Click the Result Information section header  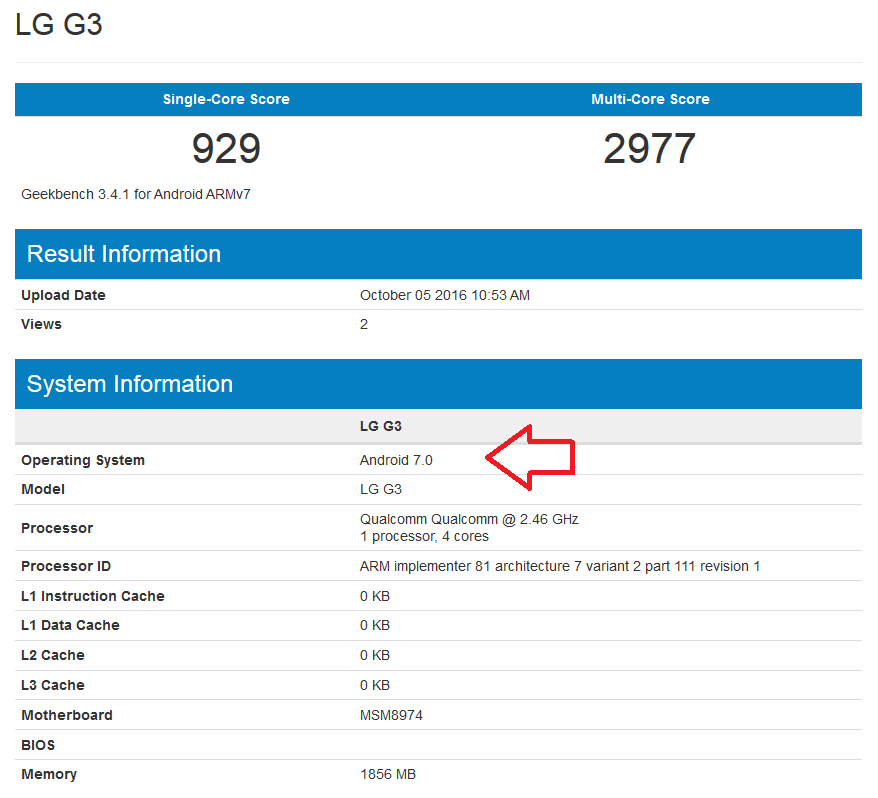pos(123,254)
